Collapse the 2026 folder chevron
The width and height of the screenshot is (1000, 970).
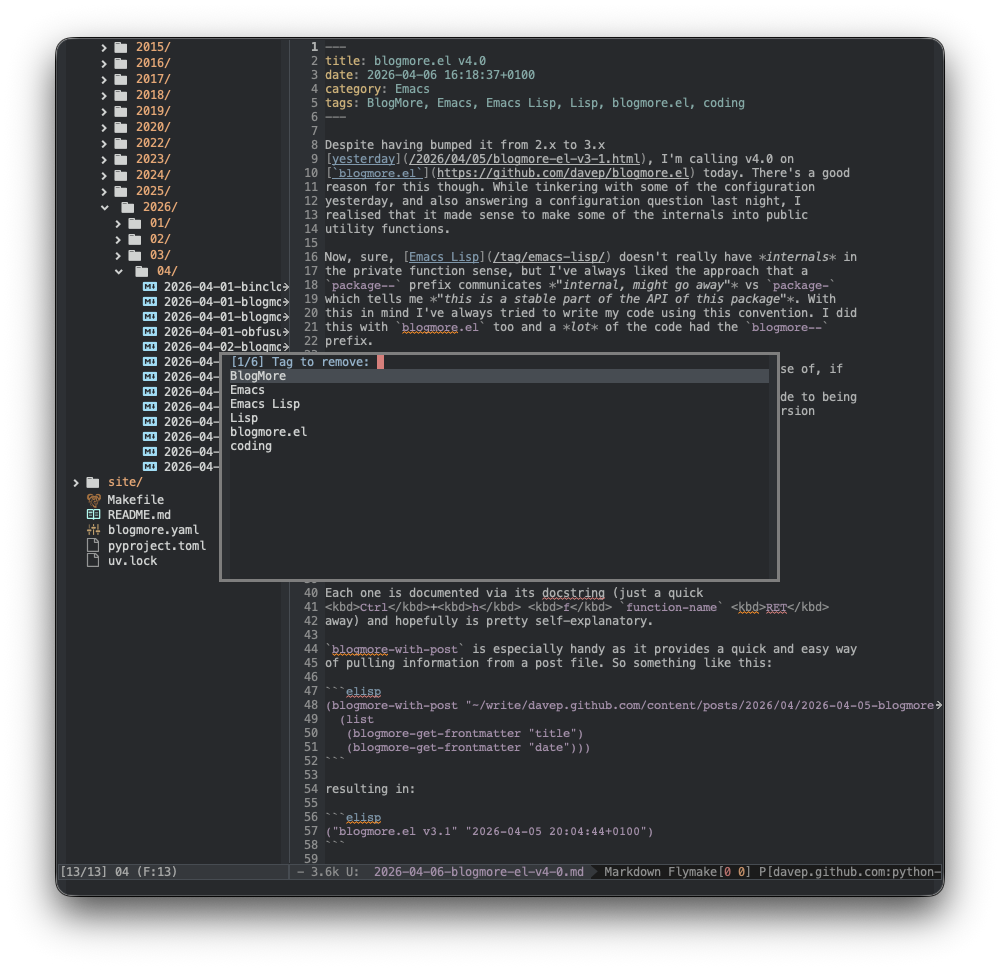105,207
